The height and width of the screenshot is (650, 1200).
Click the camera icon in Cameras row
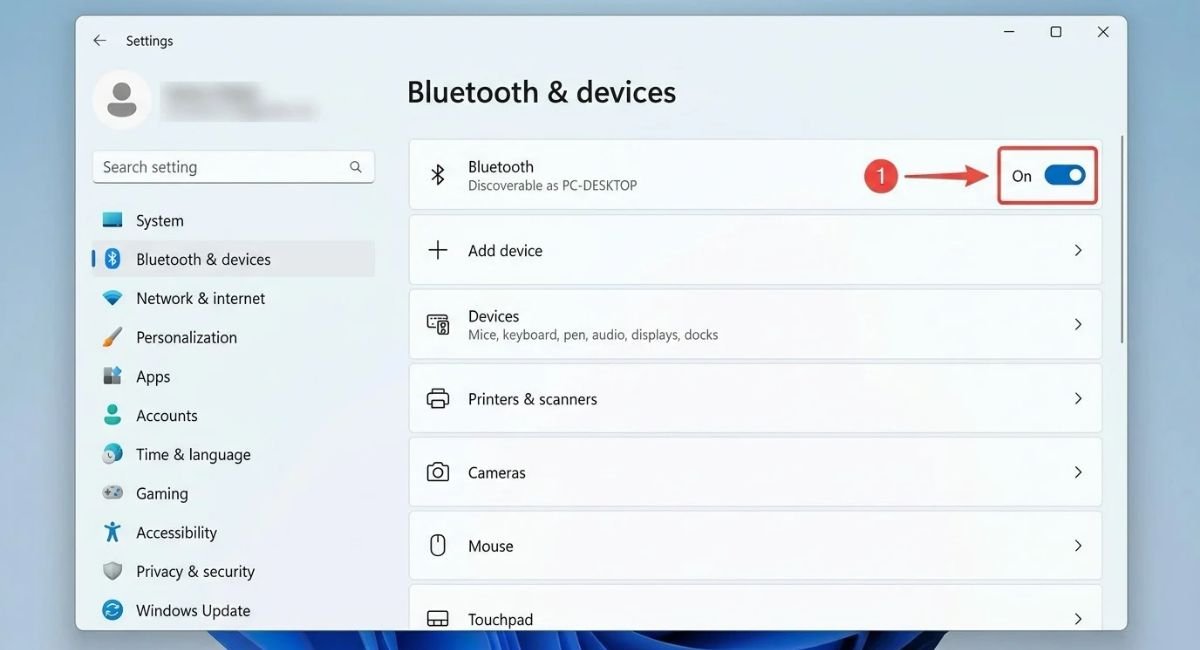(438, 472)
